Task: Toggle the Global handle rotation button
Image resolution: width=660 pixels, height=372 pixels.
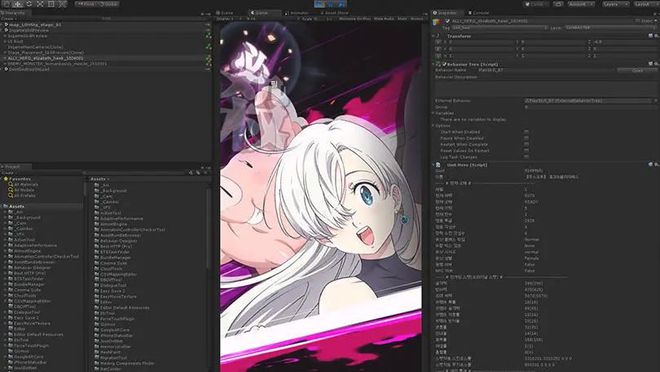Action: point(109,4)
